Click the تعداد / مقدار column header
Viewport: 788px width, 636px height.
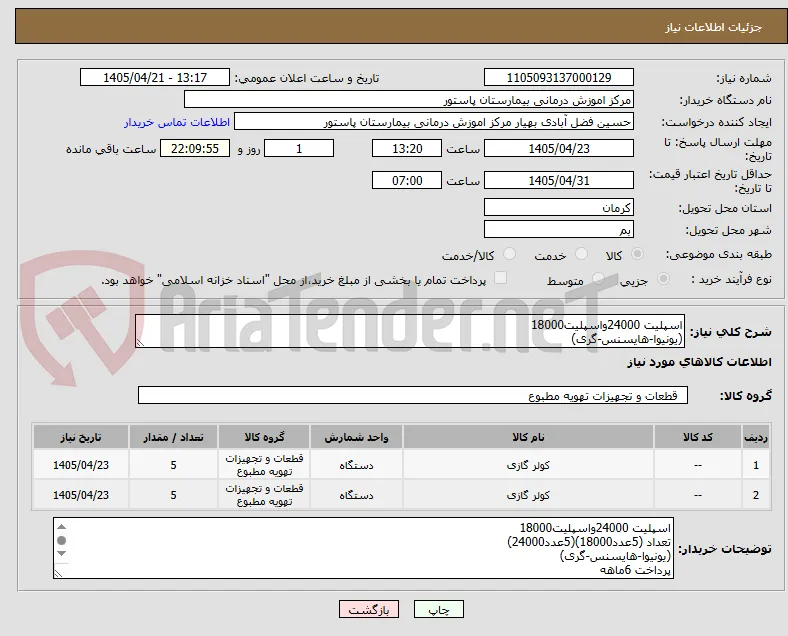(x=173, y=437)
